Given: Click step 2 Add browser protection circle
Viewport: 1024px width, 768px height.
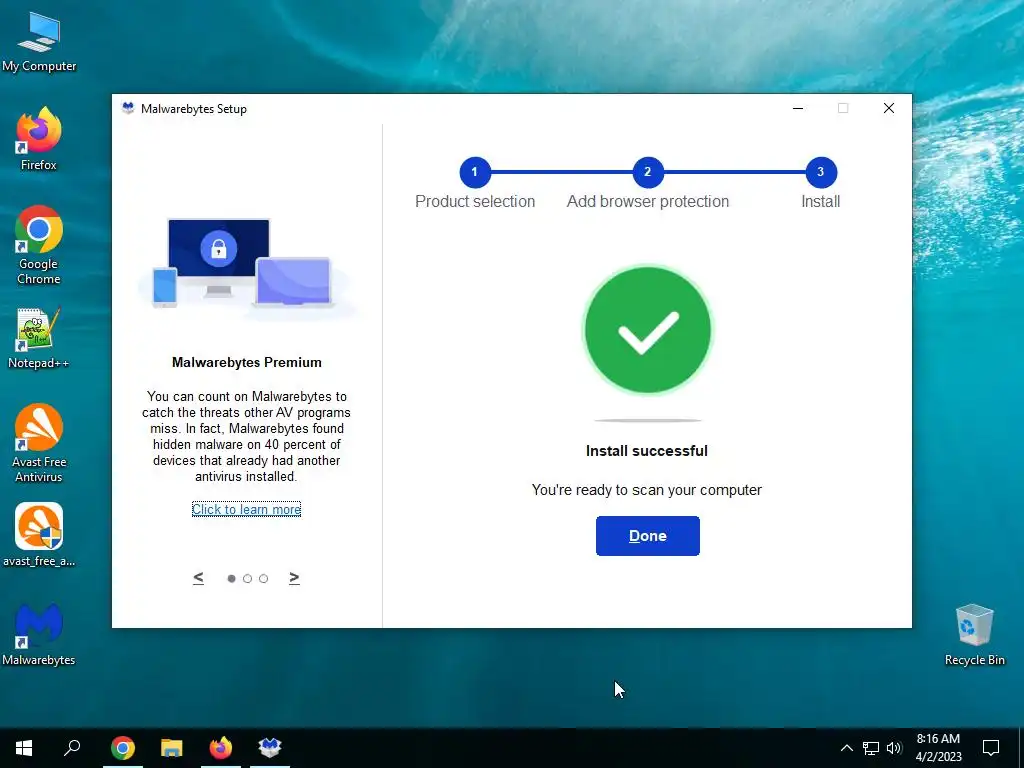Looking at the screenshot, I should point(648,172).
